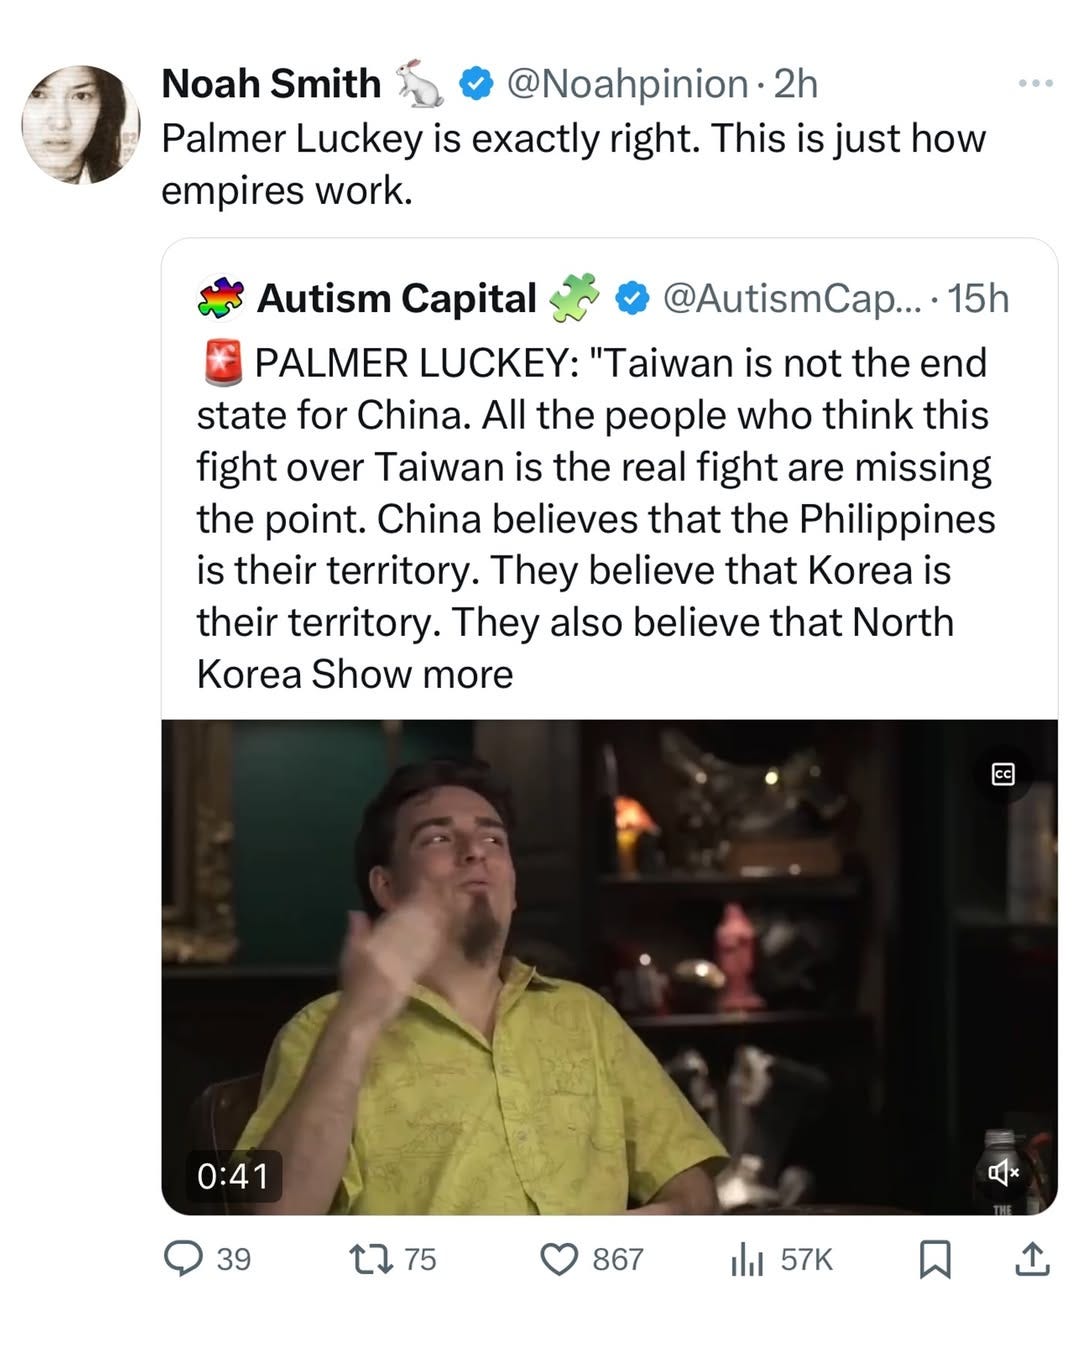This screenshot has height=1346, width=1080.
Task: Enable closed captions CC on video
Action: click(x=1003, y=773)
